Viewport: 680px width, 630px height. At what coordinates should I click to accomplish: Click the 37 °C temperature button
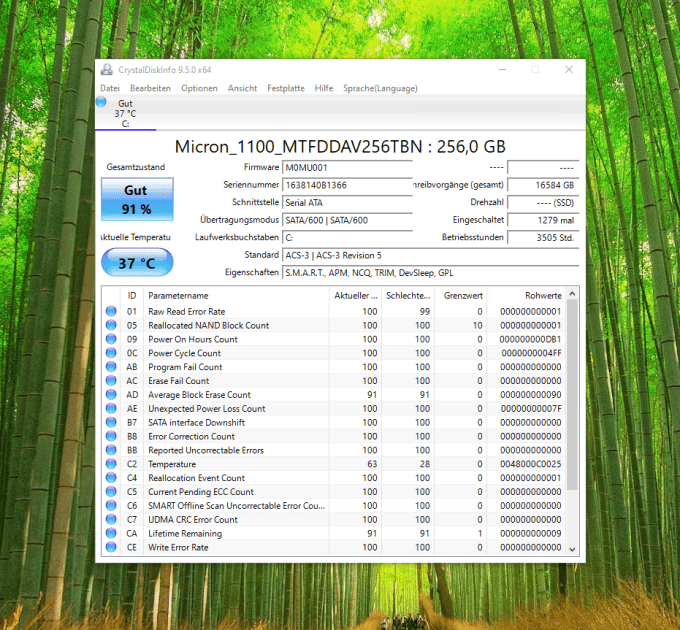point(137,263)
